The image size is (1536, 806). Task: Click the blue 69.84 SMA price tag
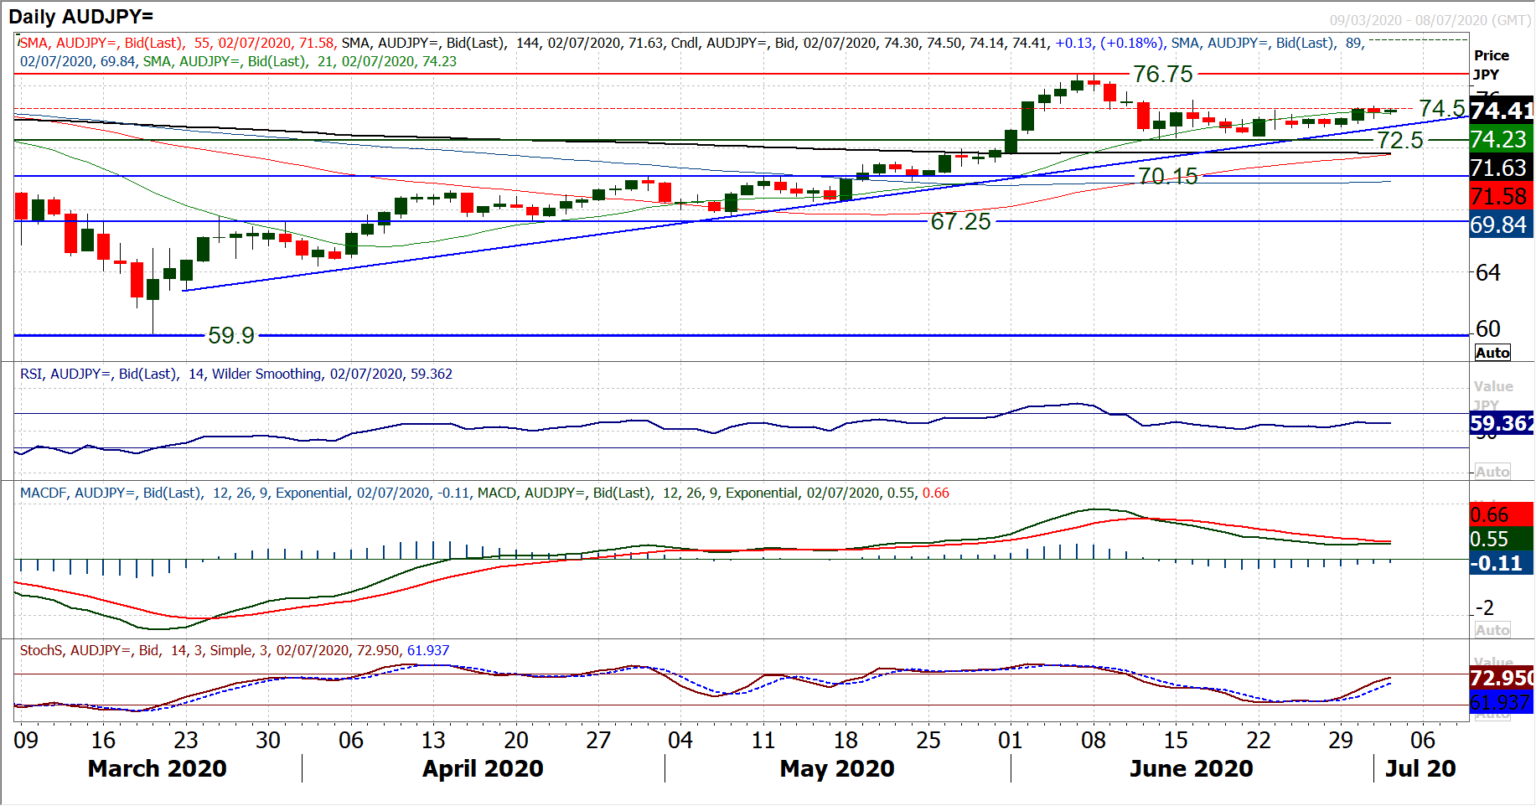click(1501, 225)
